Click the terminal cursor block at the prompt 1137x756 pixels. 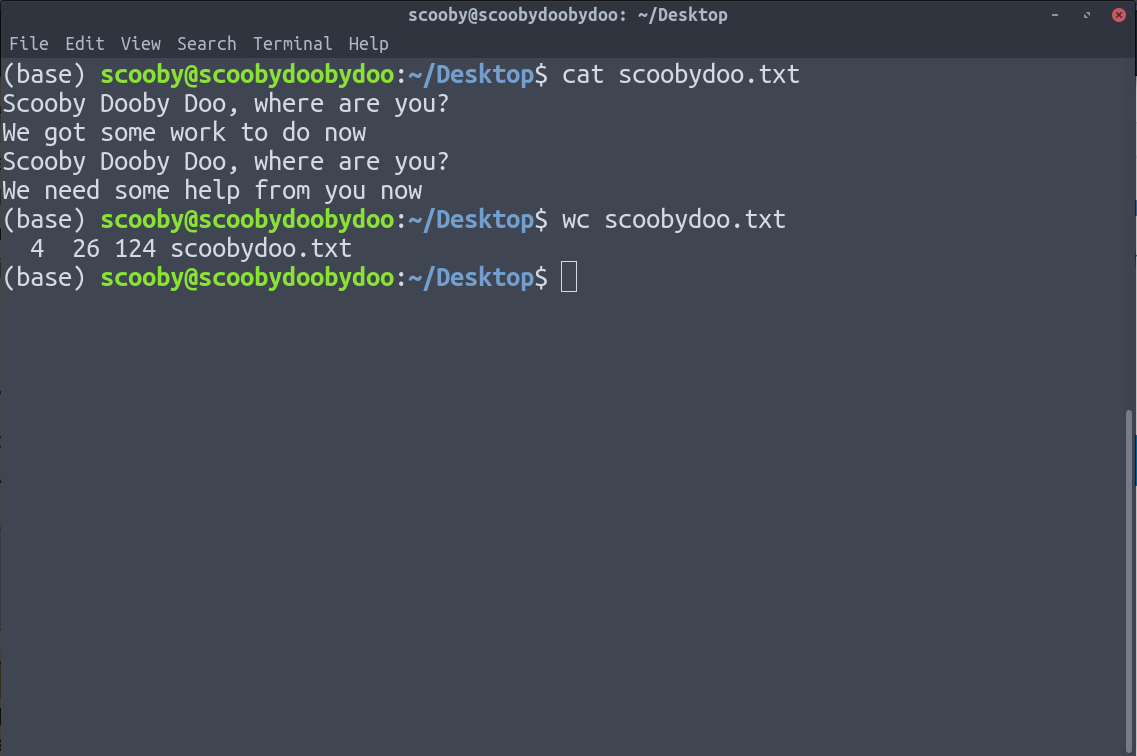(x=569, y=277)
